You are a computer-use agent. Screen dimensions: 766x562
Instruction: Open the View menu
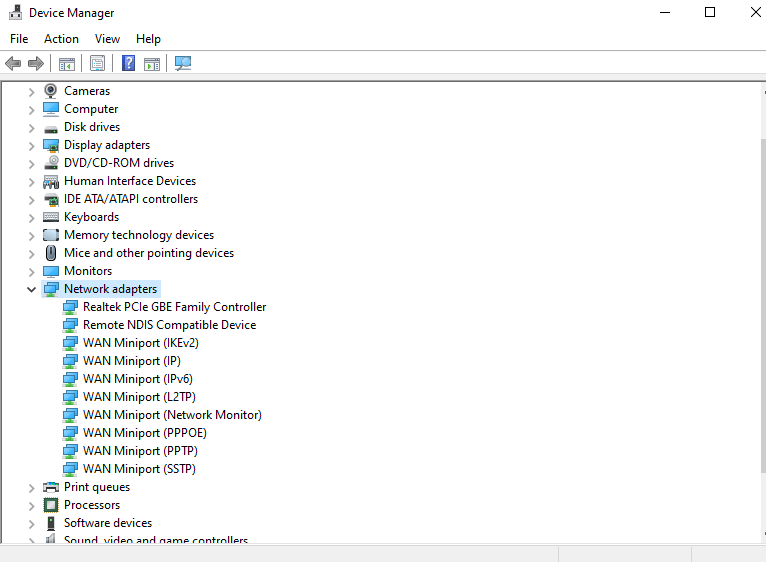tap(107, 39)
